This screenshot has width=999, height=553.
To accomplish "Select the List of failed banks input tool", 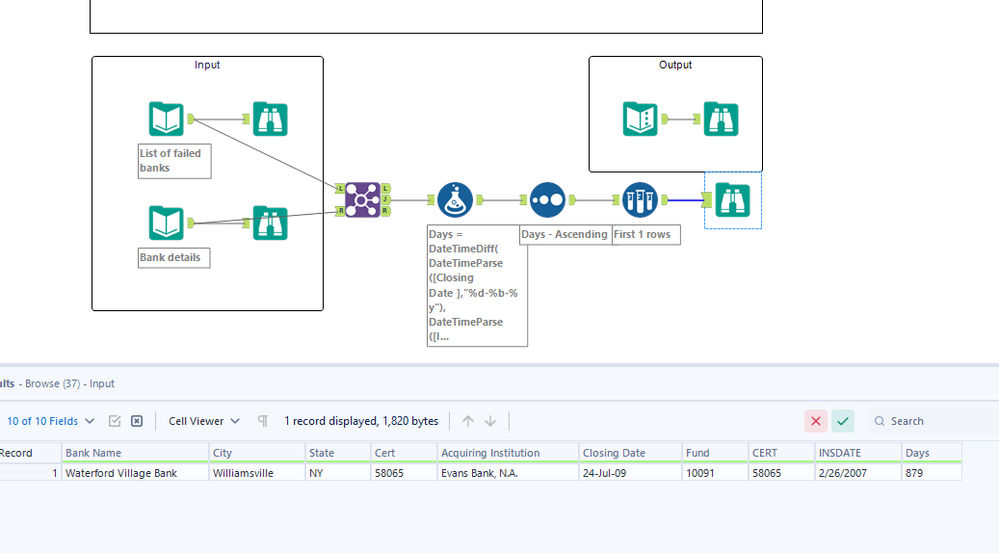I will (x=166, y=119).
